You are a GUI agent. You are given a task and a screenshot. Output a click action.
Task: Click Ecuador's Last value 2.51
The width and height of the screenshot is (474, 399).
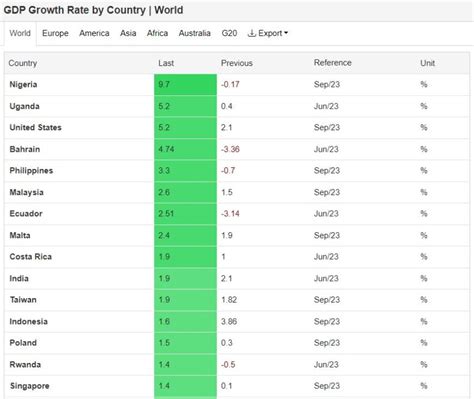pyautogui.click(x=166, y=214)
